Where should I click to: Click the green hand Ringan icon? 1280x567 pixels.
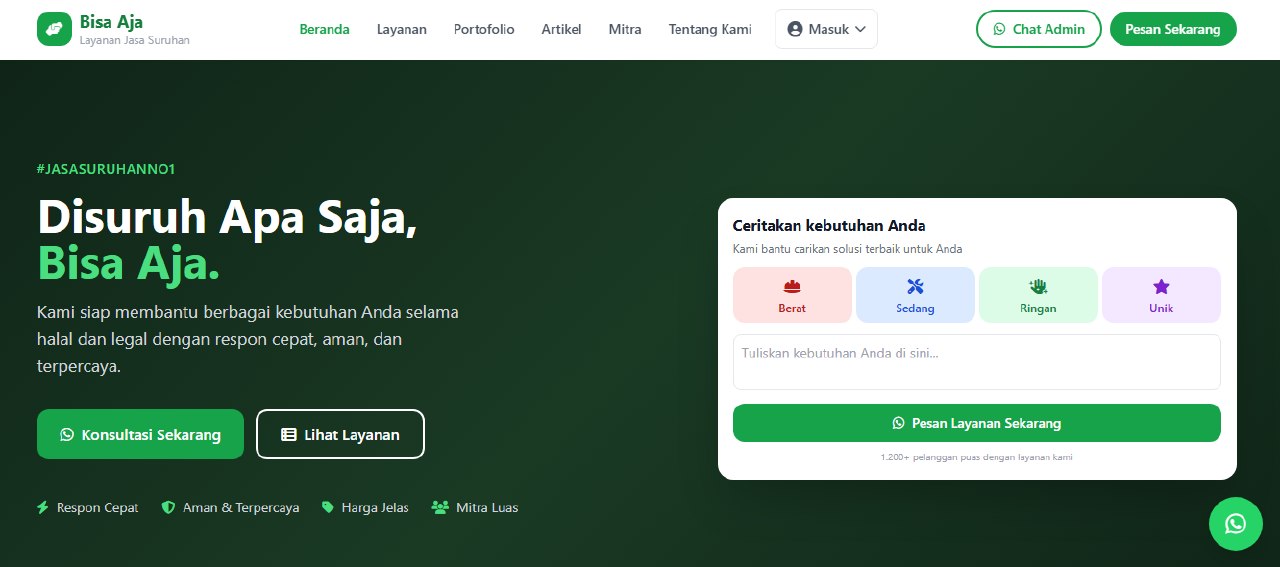pyautogui.click(x=1038, y=286)
